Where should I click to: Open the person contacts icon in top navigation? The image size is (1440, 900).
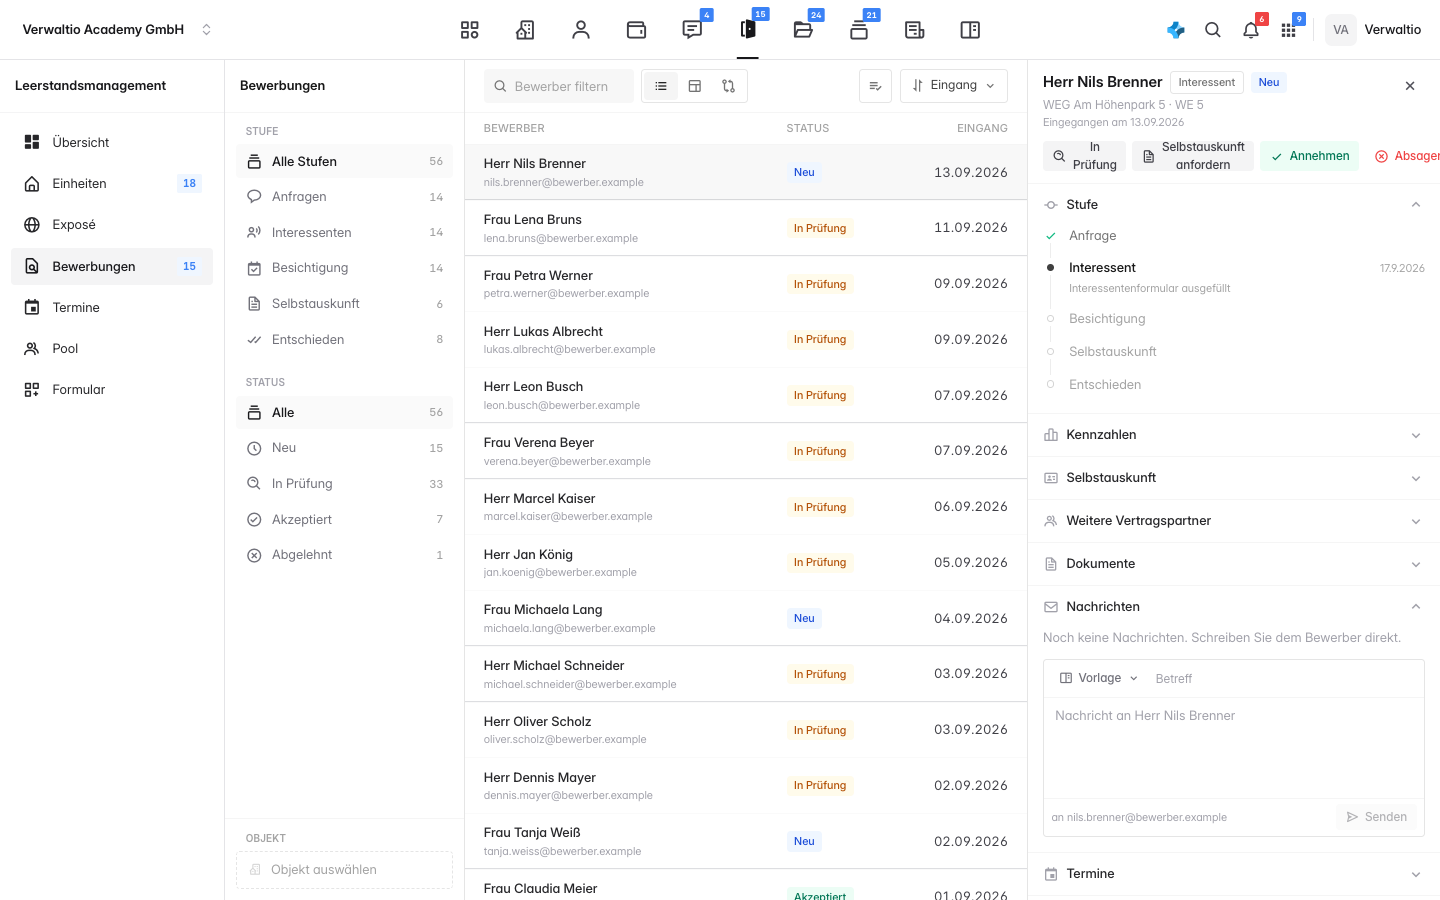click(581, 30)
